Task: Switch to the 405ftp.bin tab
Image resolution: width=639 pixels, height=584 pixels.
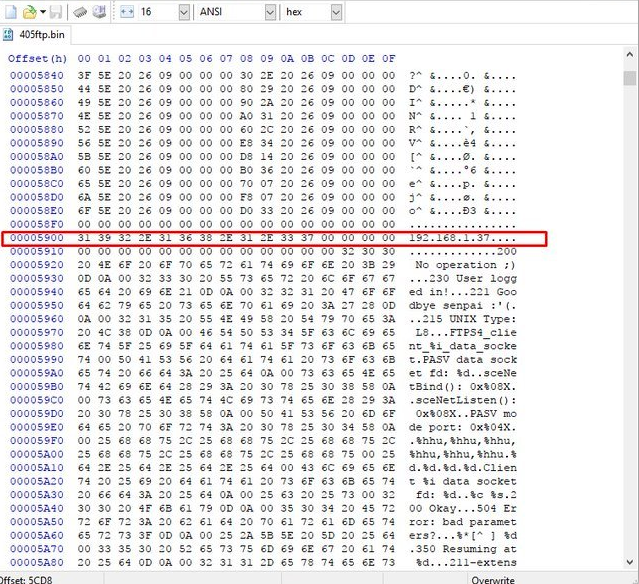Action: point(36,35)
